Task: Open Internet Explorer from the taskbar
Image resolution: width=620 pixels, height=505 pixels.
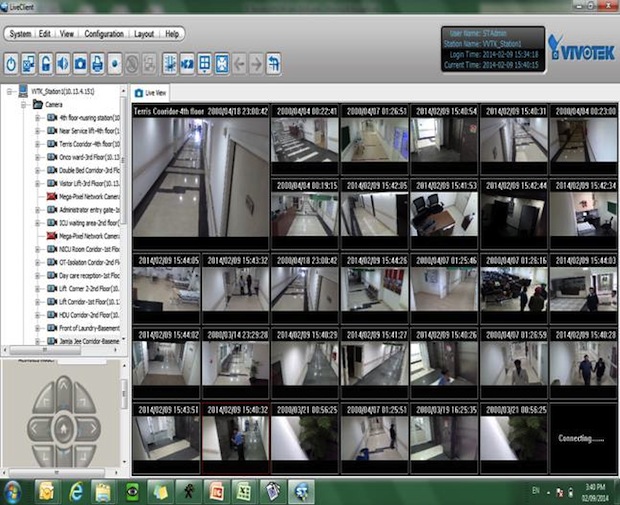Action: pos(76,491)
